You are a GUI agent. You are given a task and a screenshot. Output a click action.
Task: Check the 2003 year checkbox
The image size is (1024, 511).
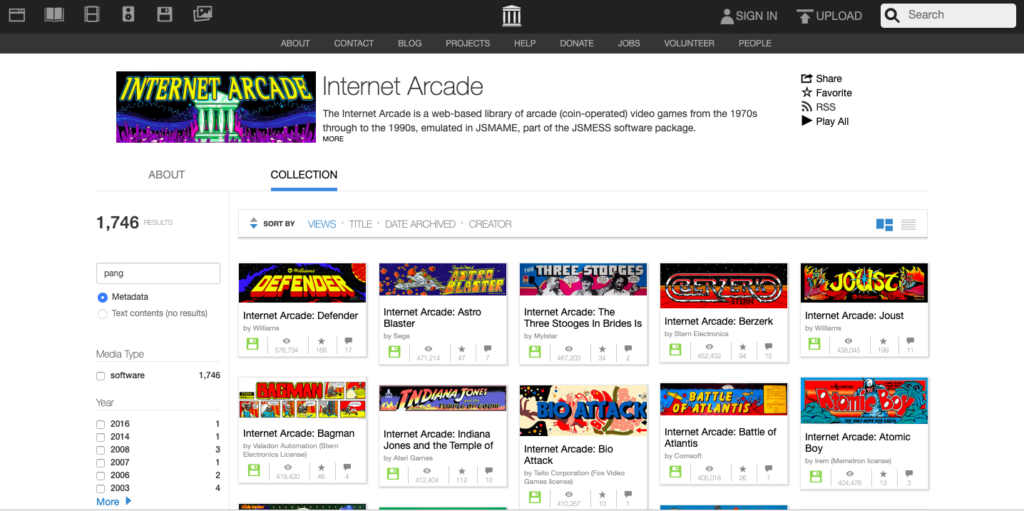(101, 489)
